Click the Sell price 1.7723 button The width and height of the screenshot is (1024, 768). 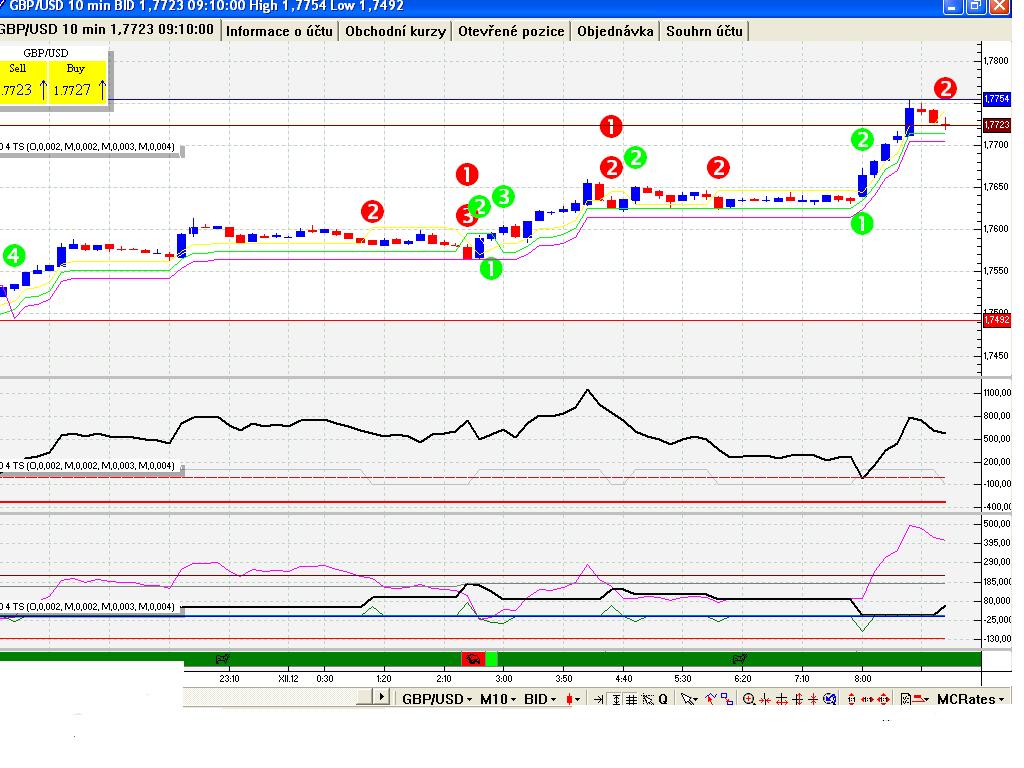(24, 82)
